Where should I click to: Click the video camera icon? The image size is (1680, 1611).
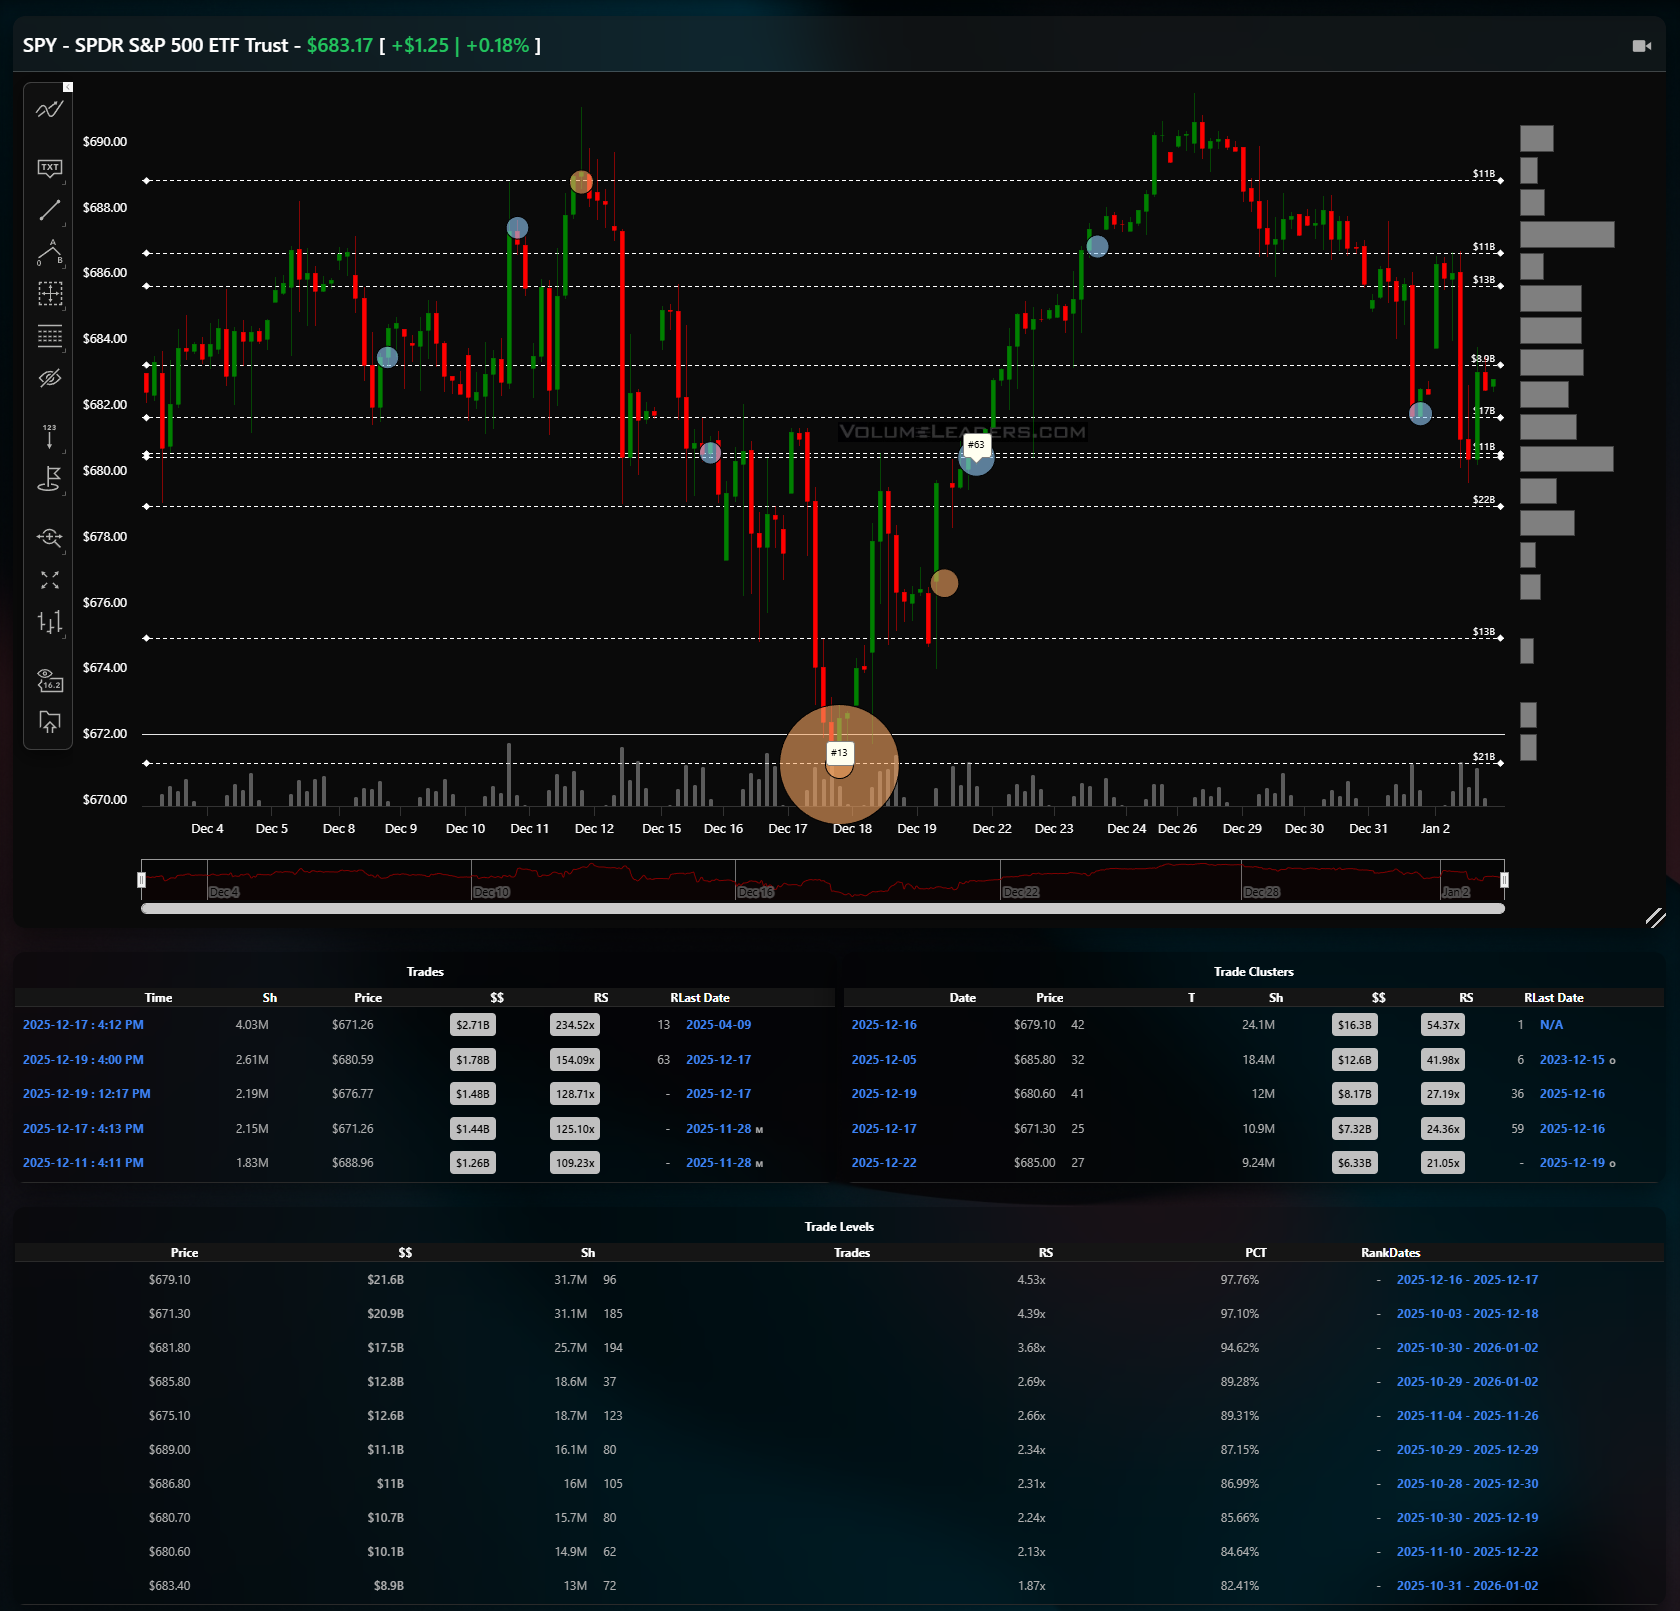pos(1641,46)
